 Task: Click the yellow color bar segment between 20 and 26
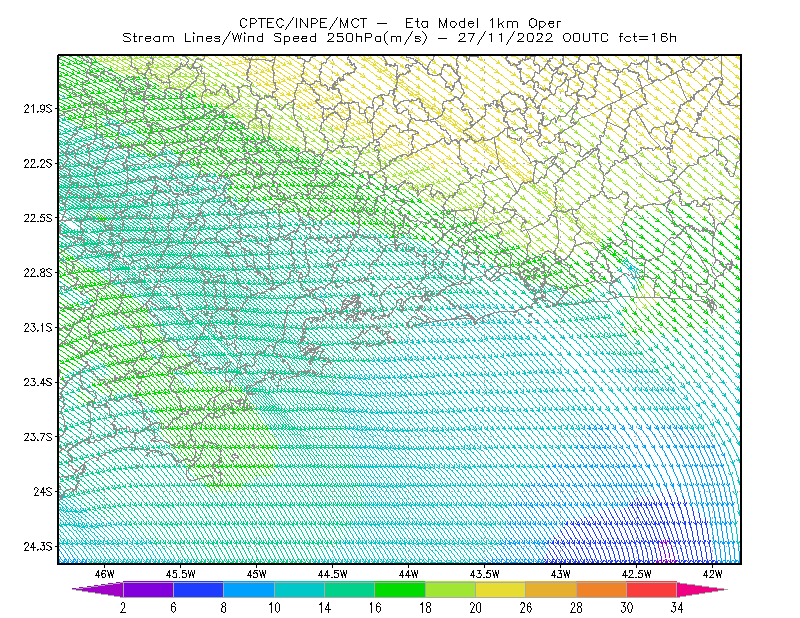pos(501,589)
